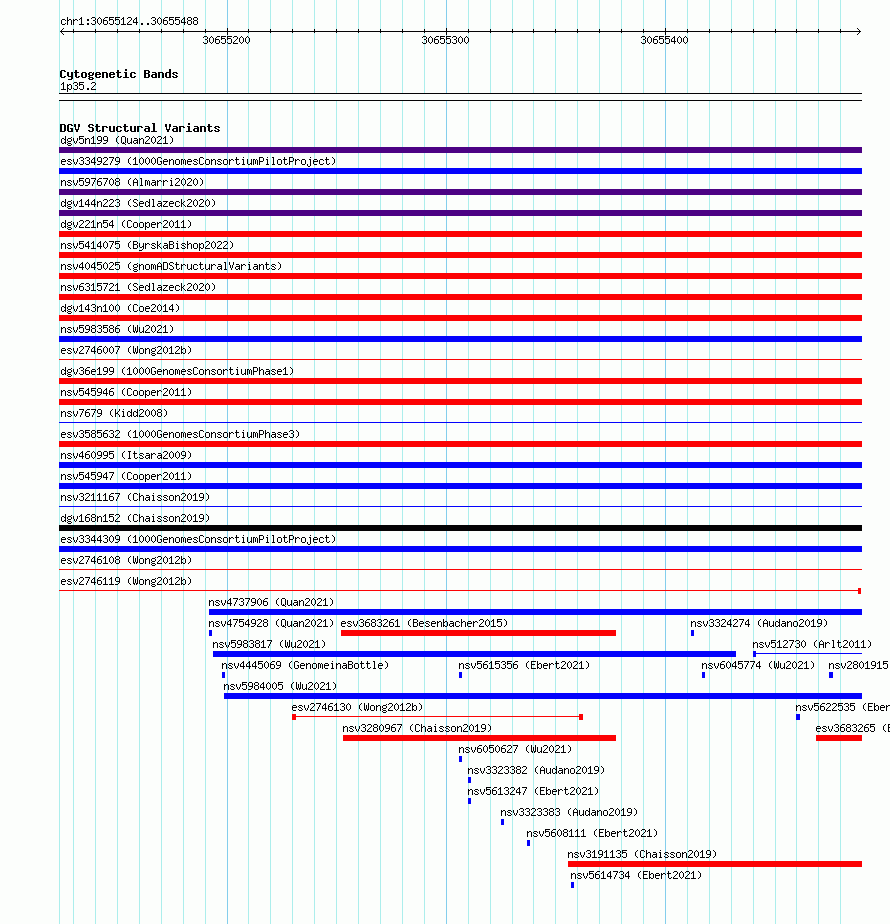Open dgv144n223 (Sedlazeck2020) variant entry
This screenshot has width=890, height=924.
pos(138,203)
